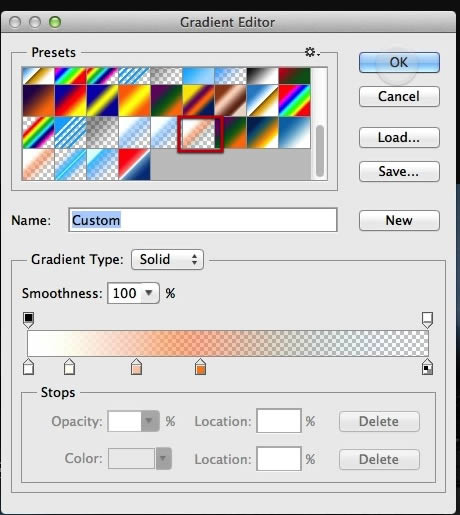Select the black opacity stop on left
This screenshot has width=460, height=515.
tap(29, 320)
